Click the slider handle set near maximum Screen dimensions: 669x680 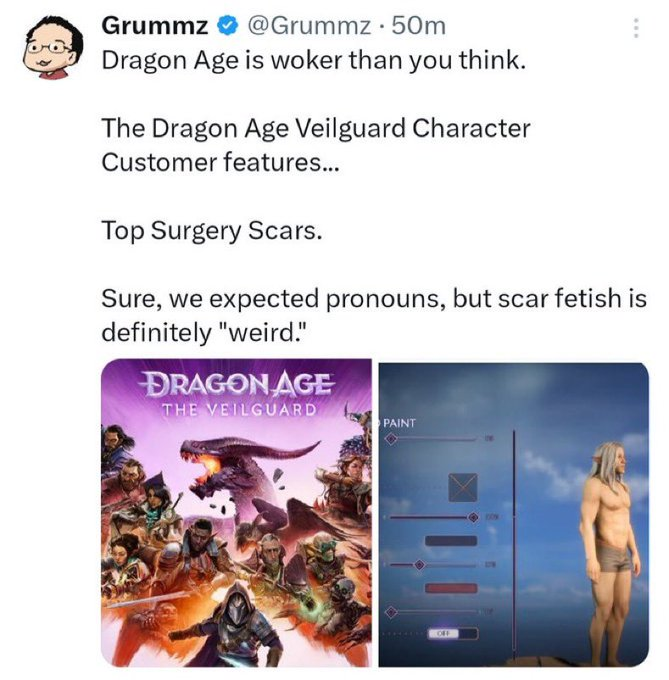pyautogui.click(x=473, y=517)
